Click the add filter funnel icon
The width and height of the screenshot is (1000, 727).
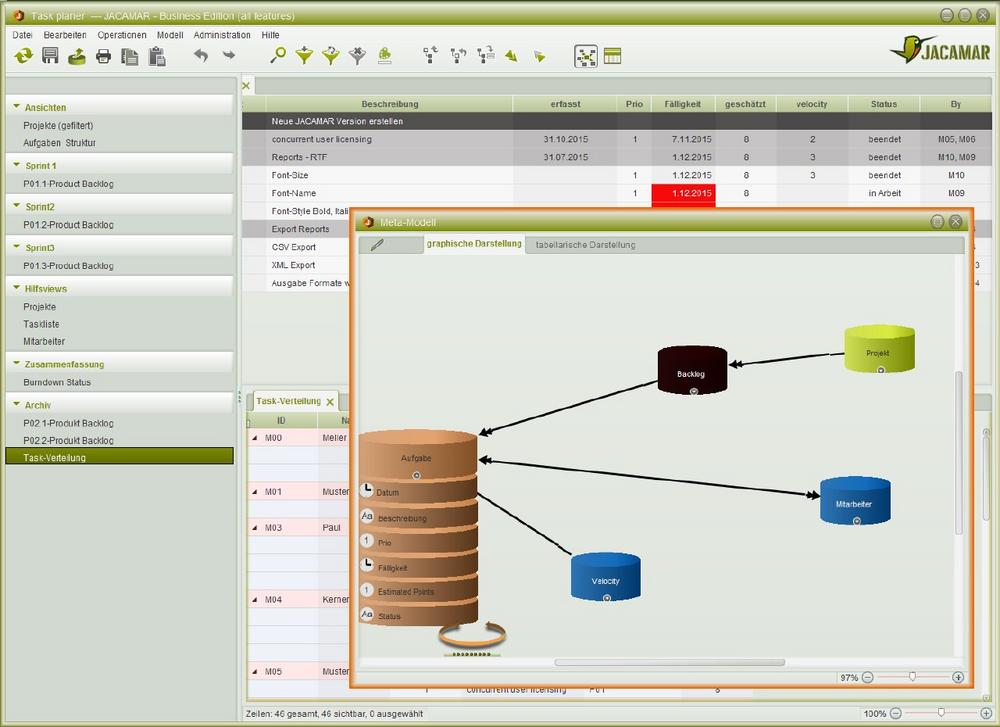pyautogui.click(x=304, y=56)
